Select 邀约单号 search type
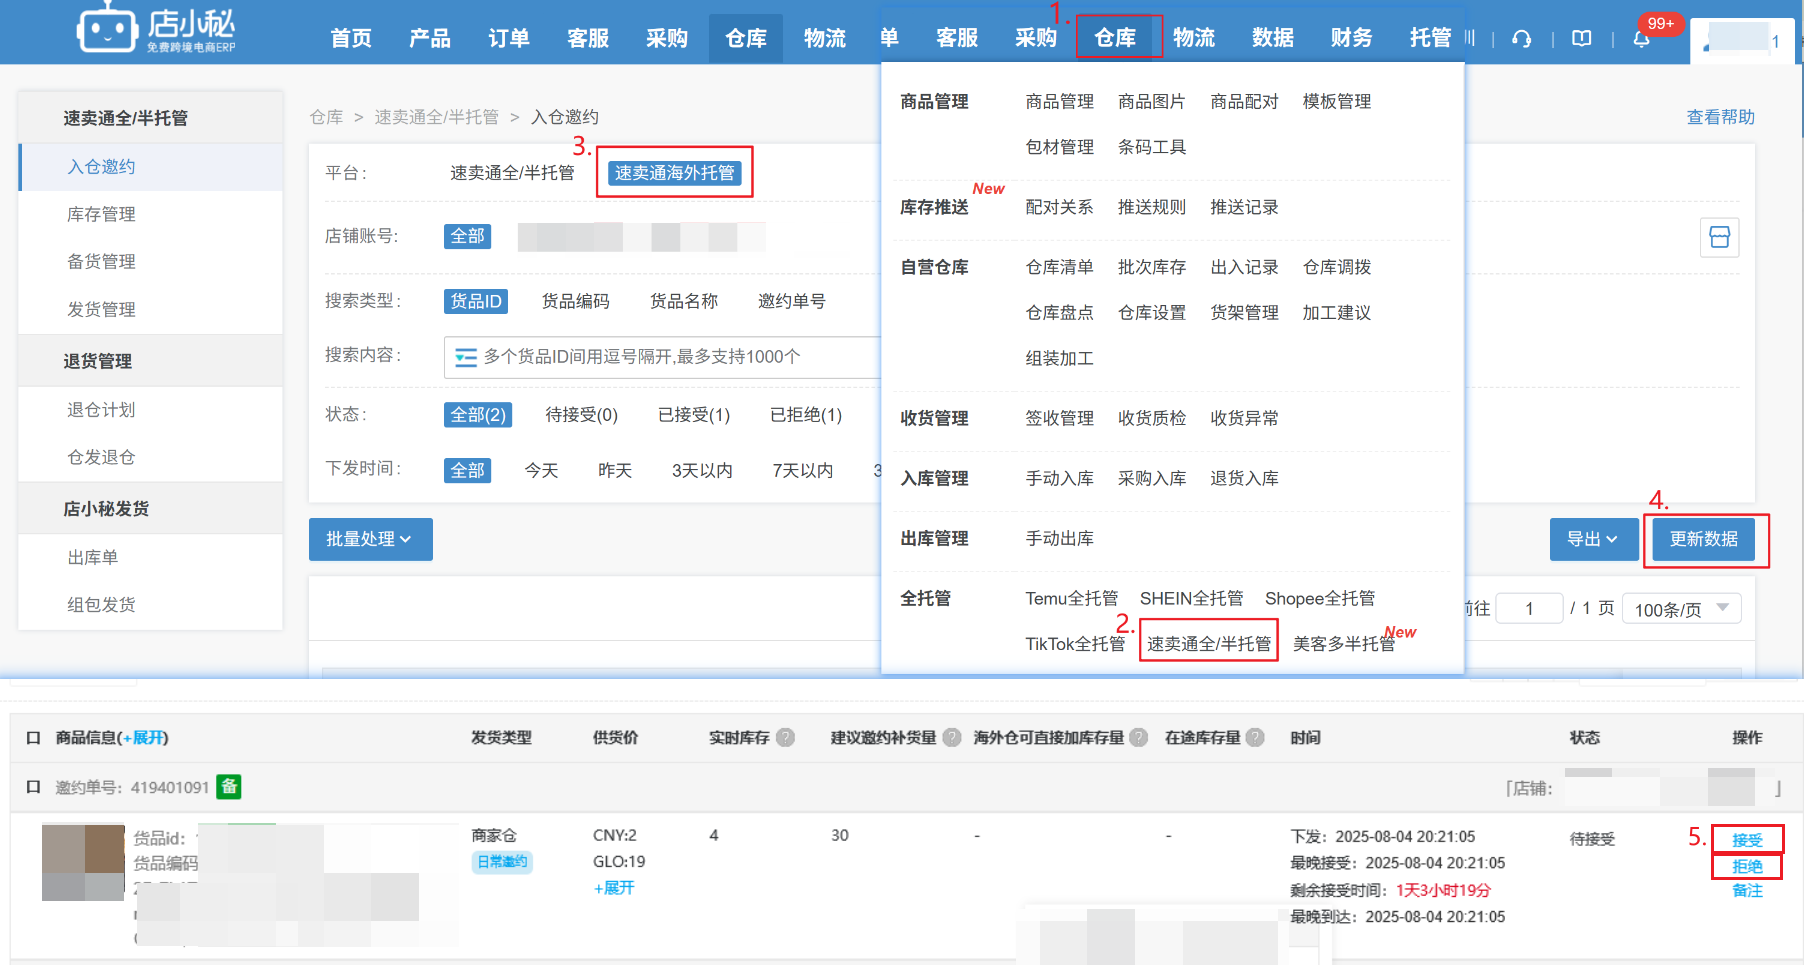This screenshot has width=1804, height=965. tap(792, 301)
